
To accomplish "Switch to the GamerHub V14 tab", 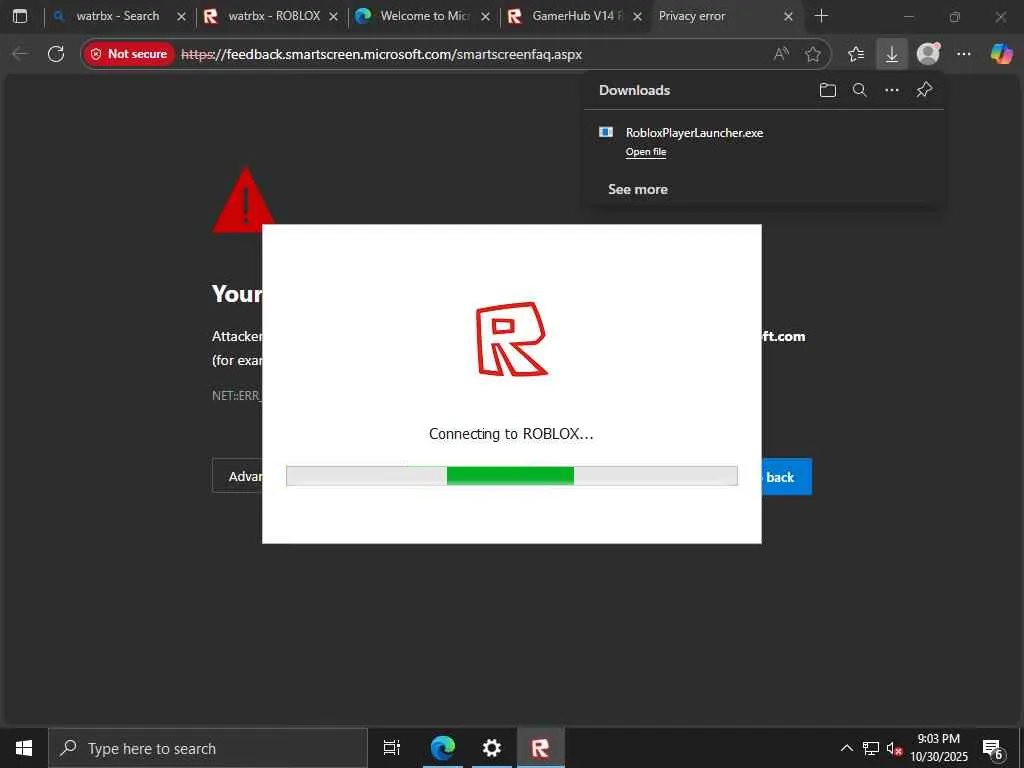I will click(x=576, y=16).
